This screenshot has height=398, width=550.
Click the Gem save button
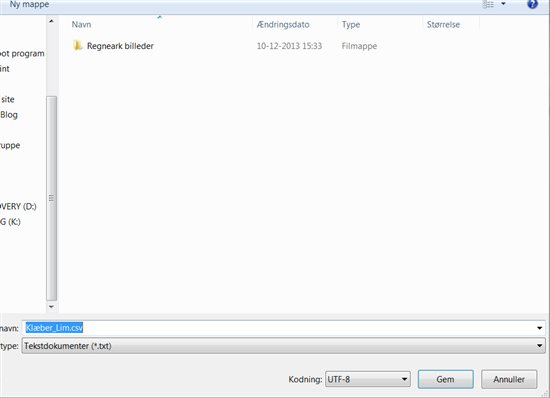coord(445,379)
